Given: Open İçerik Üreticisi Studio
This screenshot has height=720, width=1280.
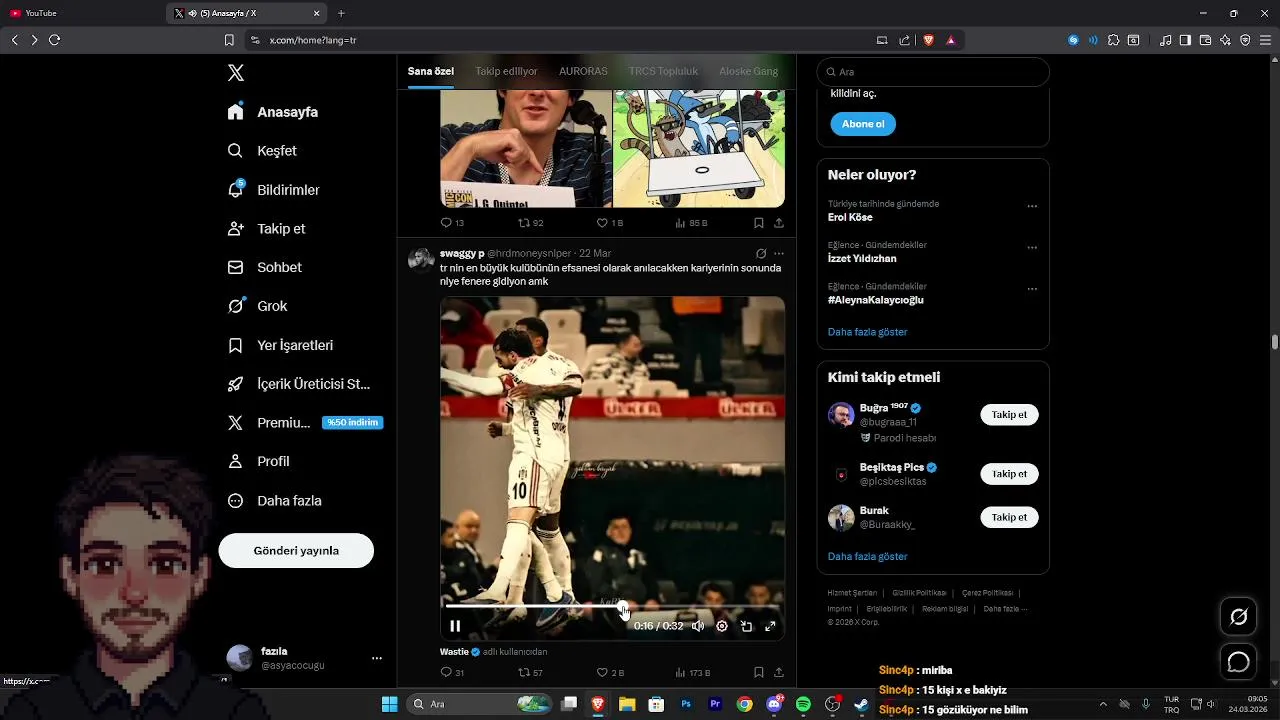Looking at the screenshot, I should pos(299,384).
